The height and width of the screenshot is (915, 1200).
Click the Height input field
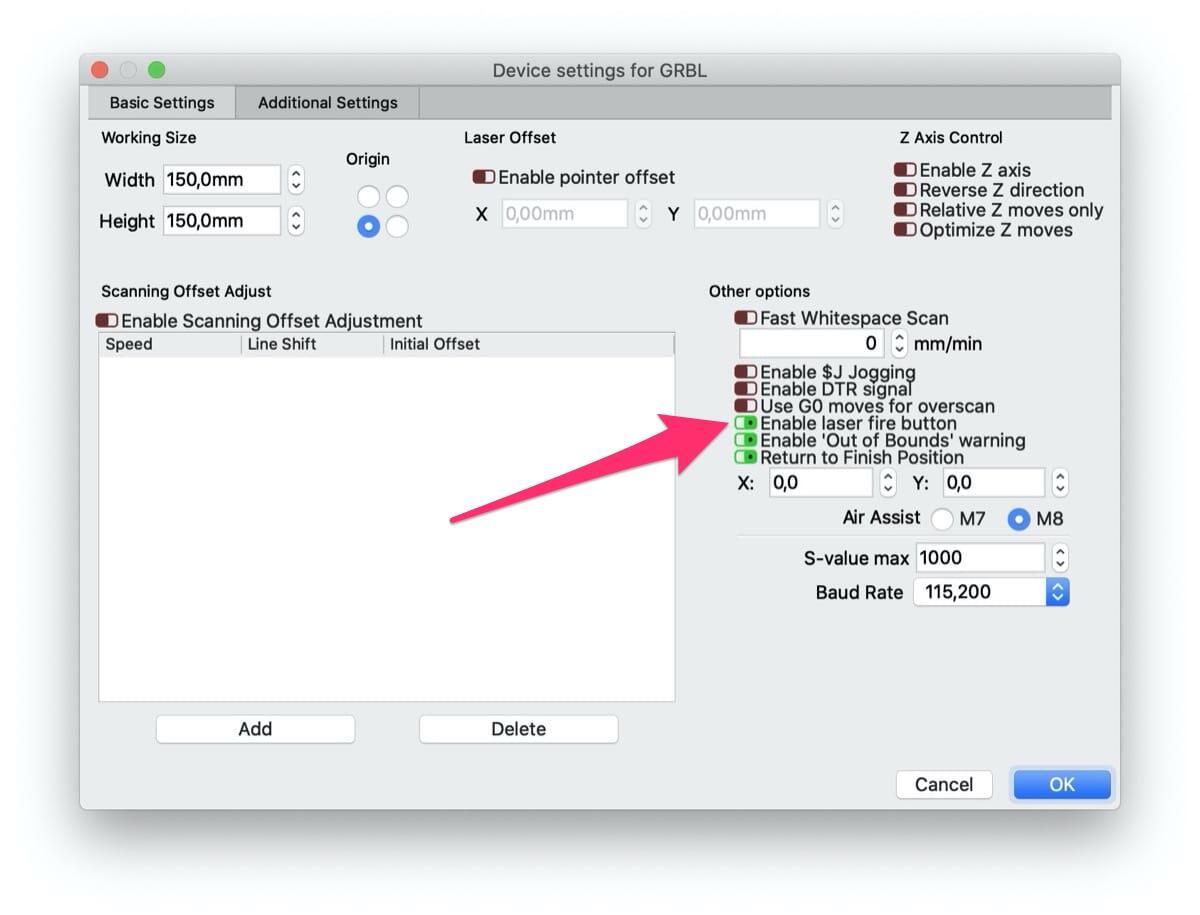[x=221, y=221]
